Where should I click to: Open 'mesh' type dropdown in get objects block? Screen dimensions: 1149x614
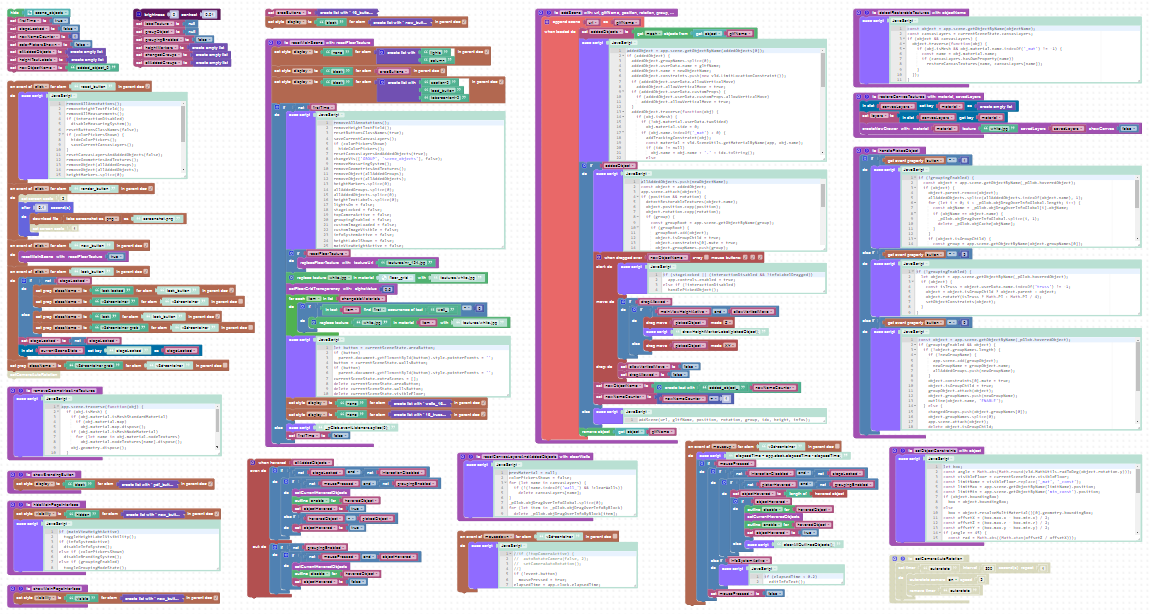(x=653, y=34)
